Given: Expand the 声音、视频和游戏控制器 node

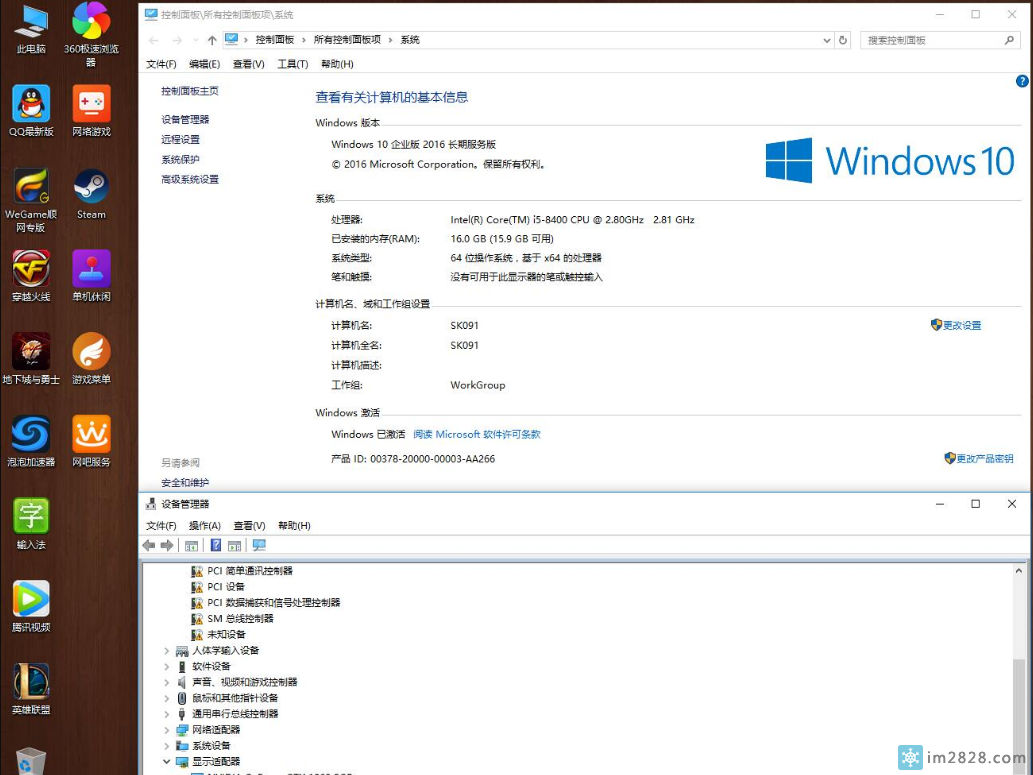Looking at the screenshot, I should click(x=167, y=682).
